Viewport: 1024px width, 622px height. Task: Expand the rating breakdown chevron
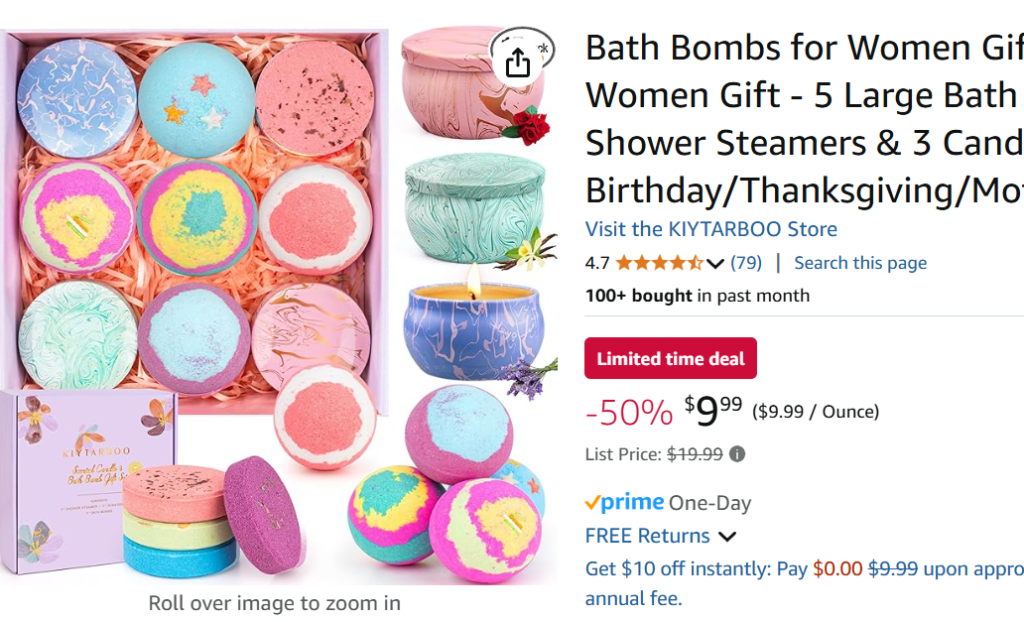[715, 264]
